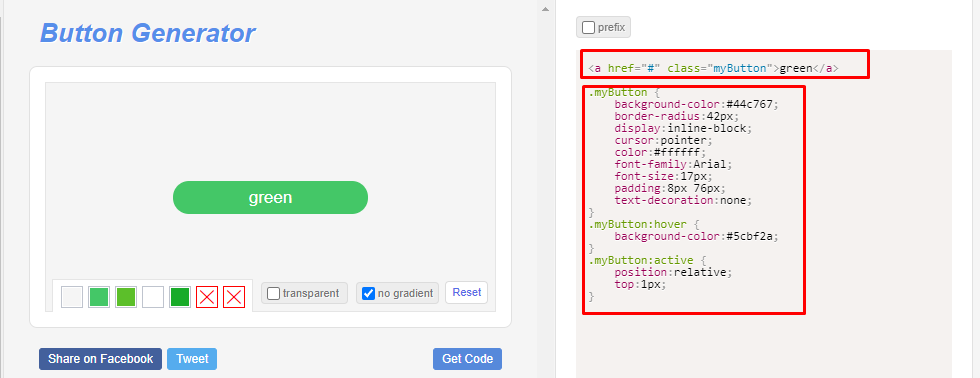
Task: Click the color:#ffffff line
Action: [x=659, y=152]
